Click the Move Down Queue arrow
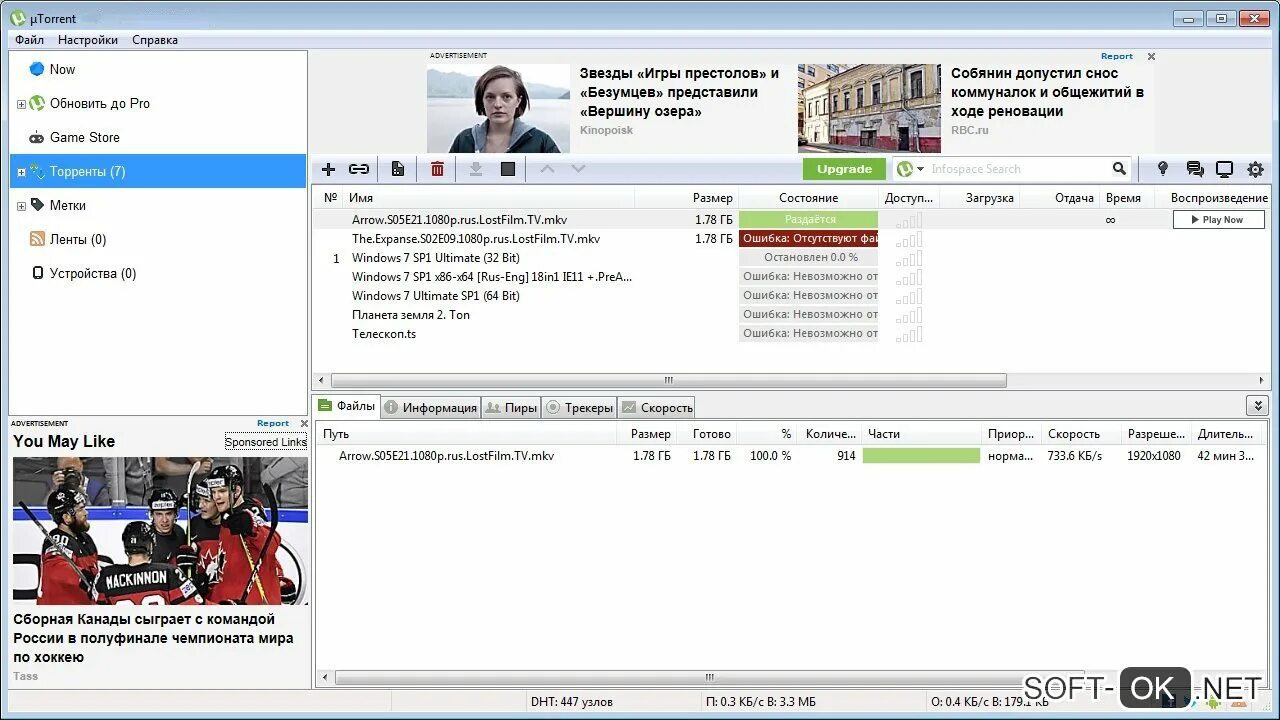The width and height of the screenshot is (1280, 720). pos(578,169)
